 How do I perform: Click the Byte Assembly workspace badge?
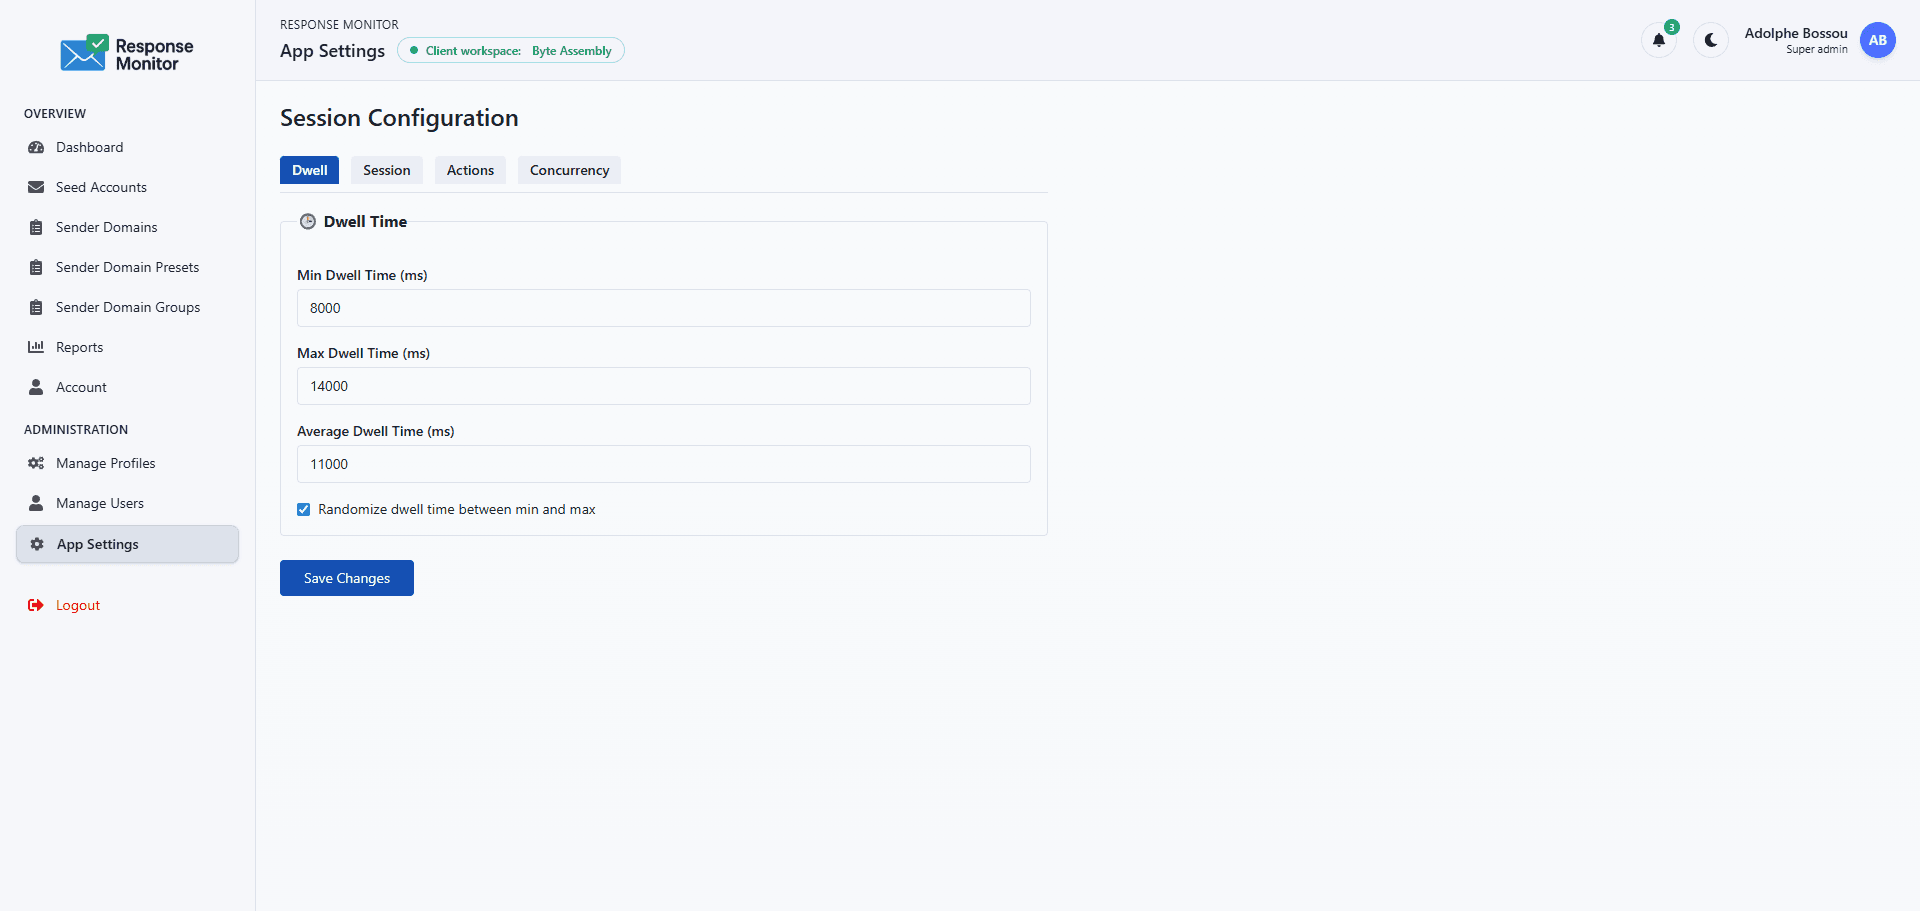(511, 50)
